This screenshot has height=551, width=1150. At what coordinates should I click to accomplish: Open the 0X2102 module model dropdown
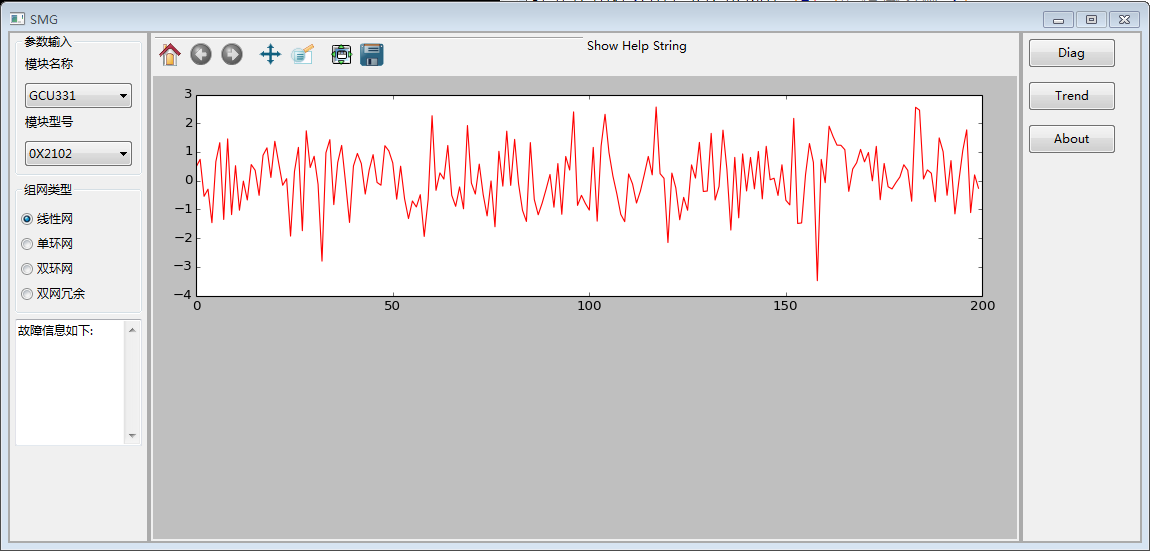78,154
